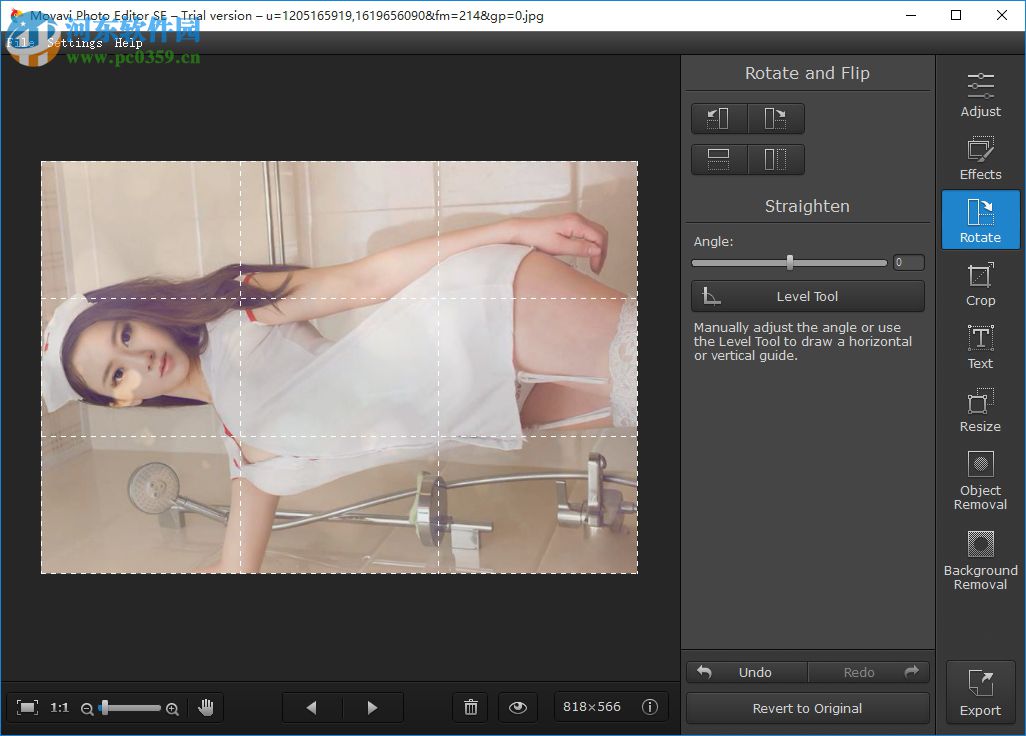This screenshot has width=1026, height=736.
Task: Select the Rotate tab in sidebar
Action: (x=980, y=220)
